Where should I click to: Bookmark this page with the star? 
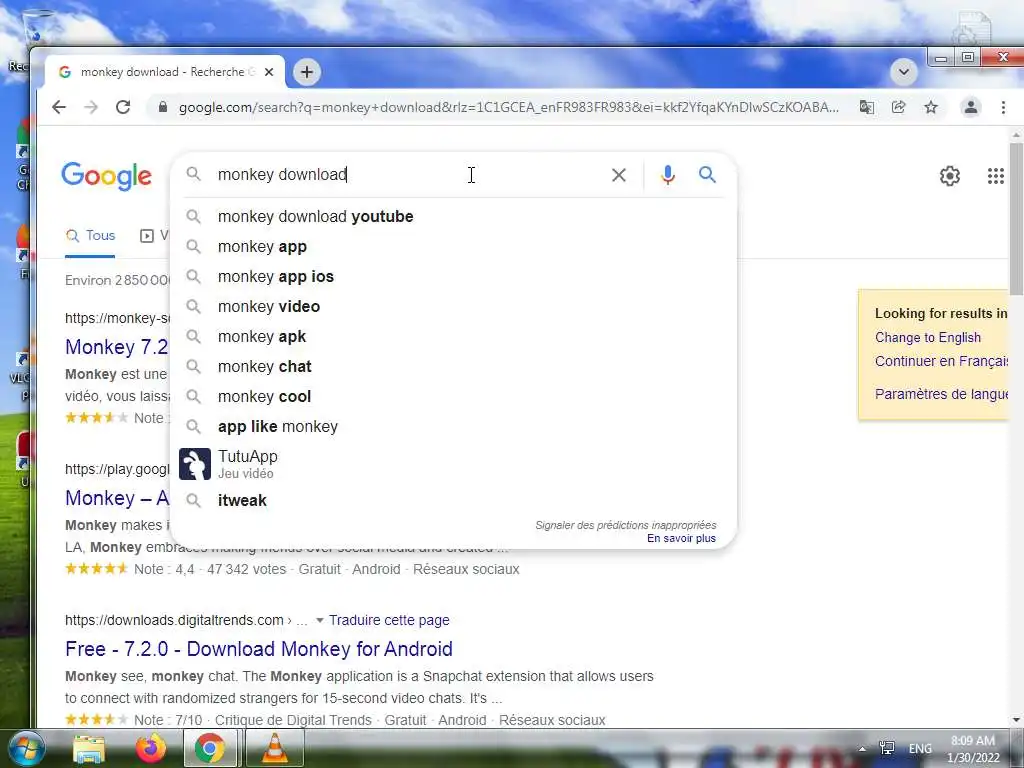[931, 107]
